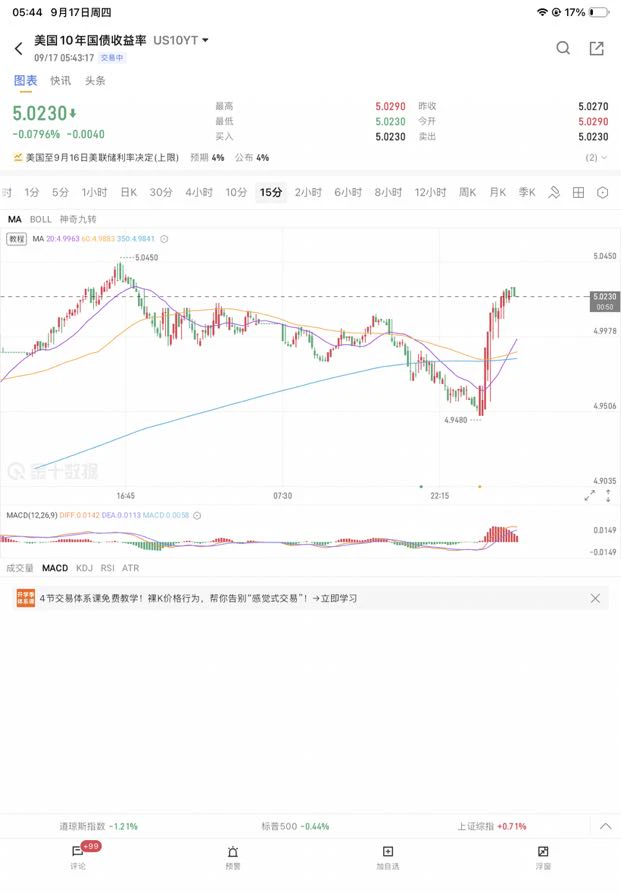Open the drawing tools pencil icon
Image resolution: width=621 pixels, height=894 pixels.
coord(554,193)
